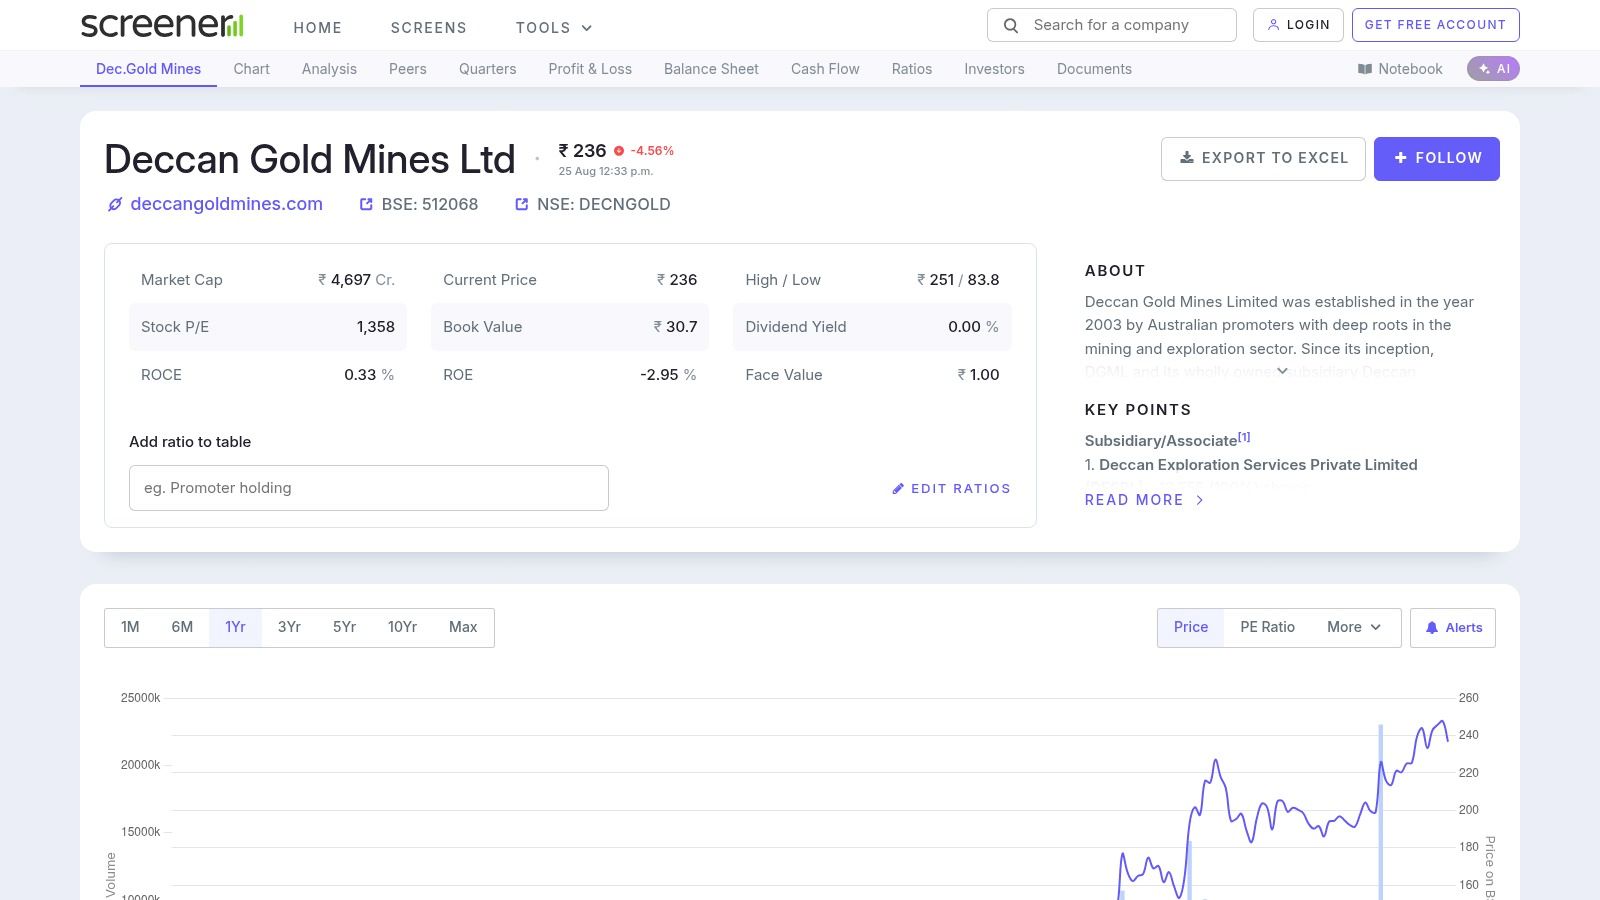The width and height of the screenshot is (1600, 900).
Task: Click the user icon in Login button
Action: (x=1273, y=25)
